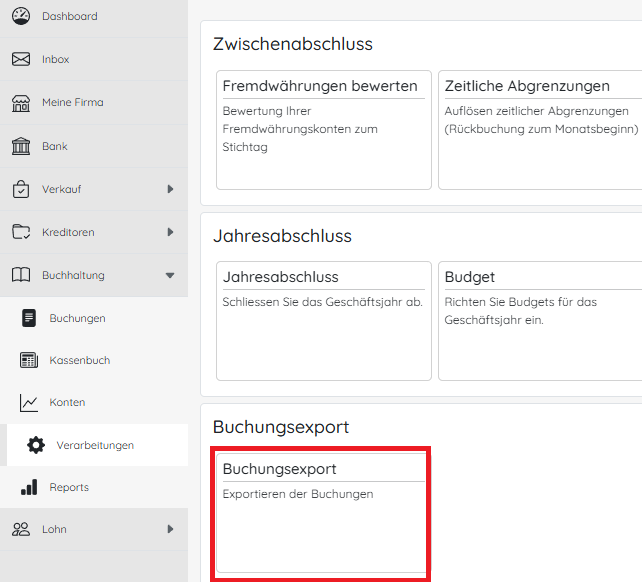
Task: Expand the Lohn submenu arrow
Action: tap(170, 529)
